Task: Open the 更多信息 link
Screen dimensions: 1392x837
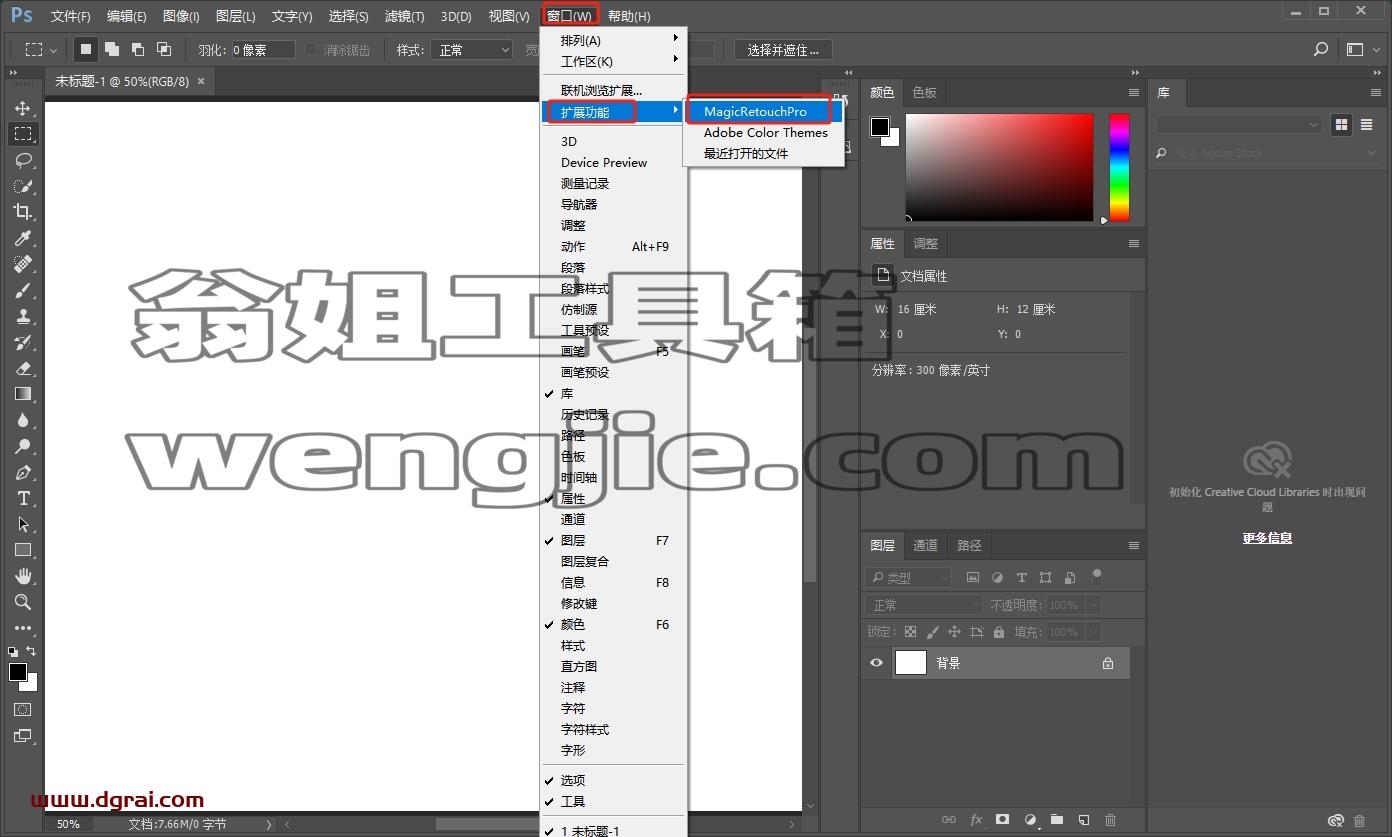Action: (x=1267, y=537)
